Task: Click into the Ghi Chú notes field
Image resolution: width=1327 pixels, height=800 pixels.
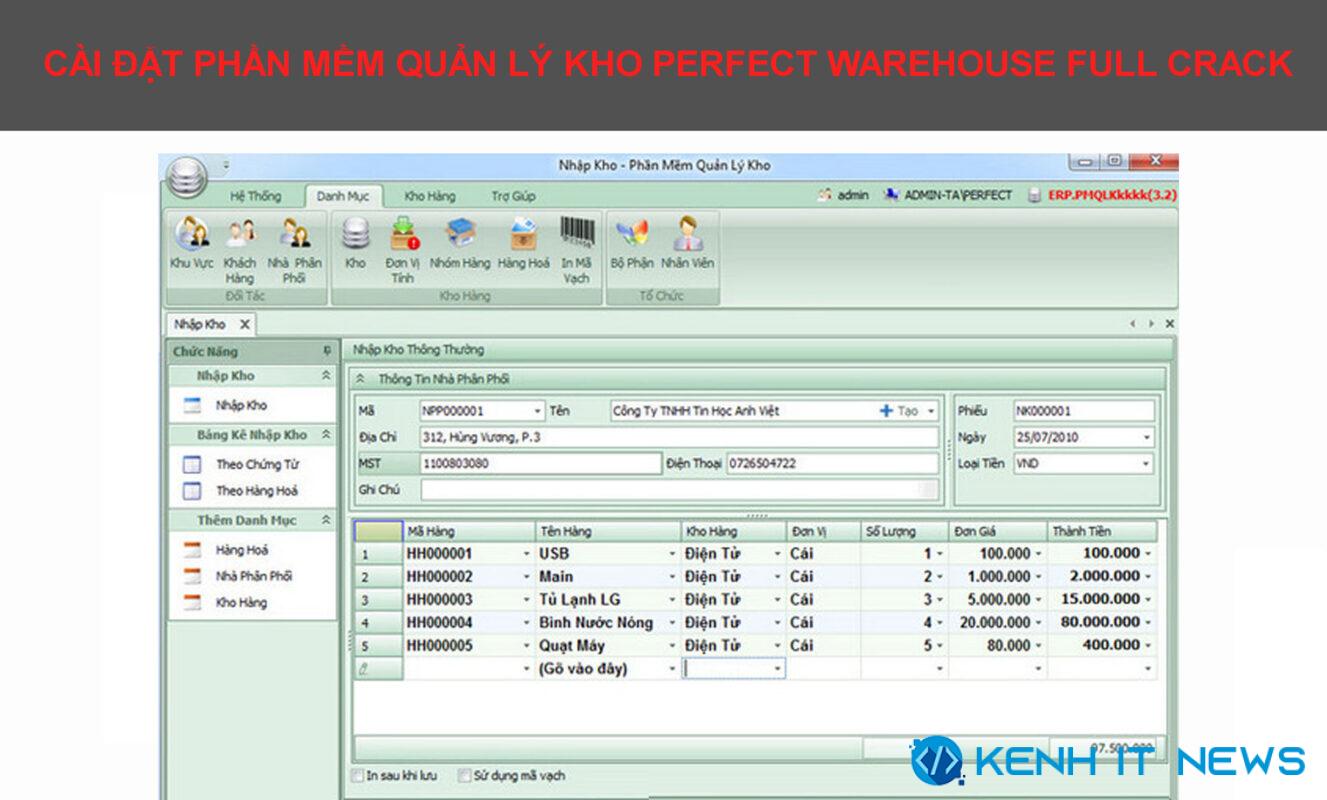Action: pos(679,490)
